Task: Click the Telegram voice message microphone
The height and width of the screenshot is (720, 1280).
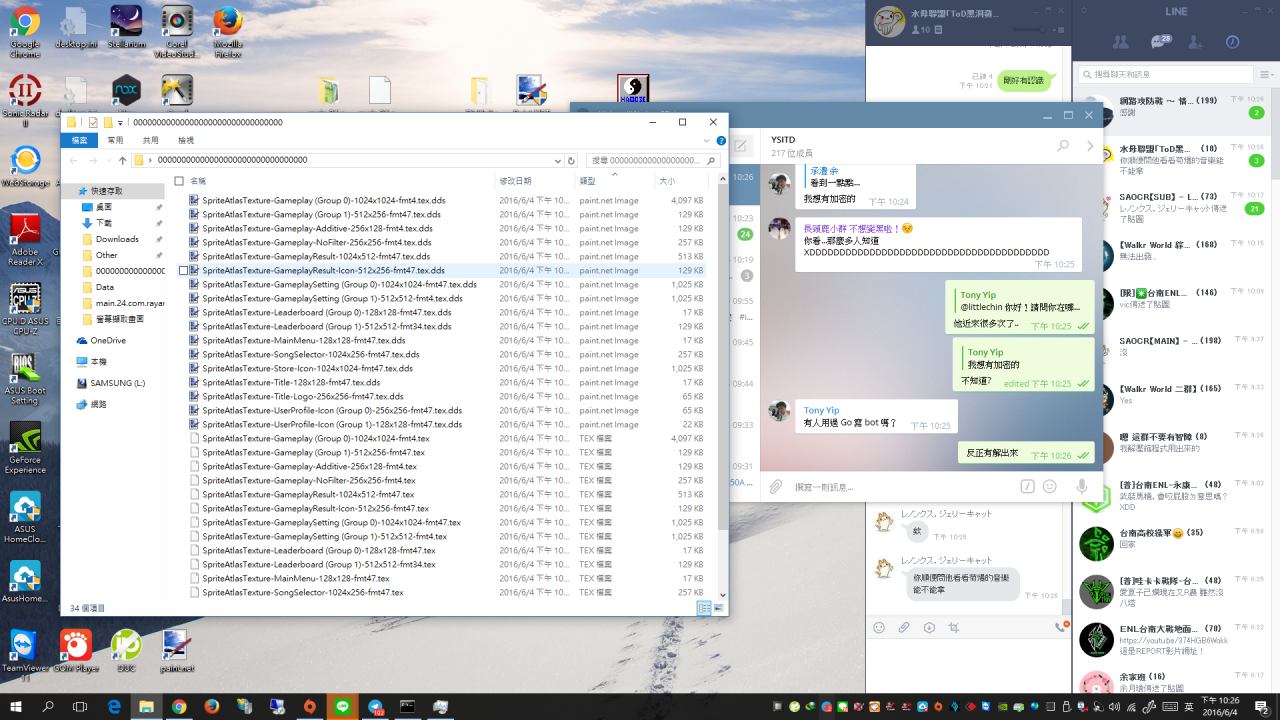Action: coord(1081,487)
